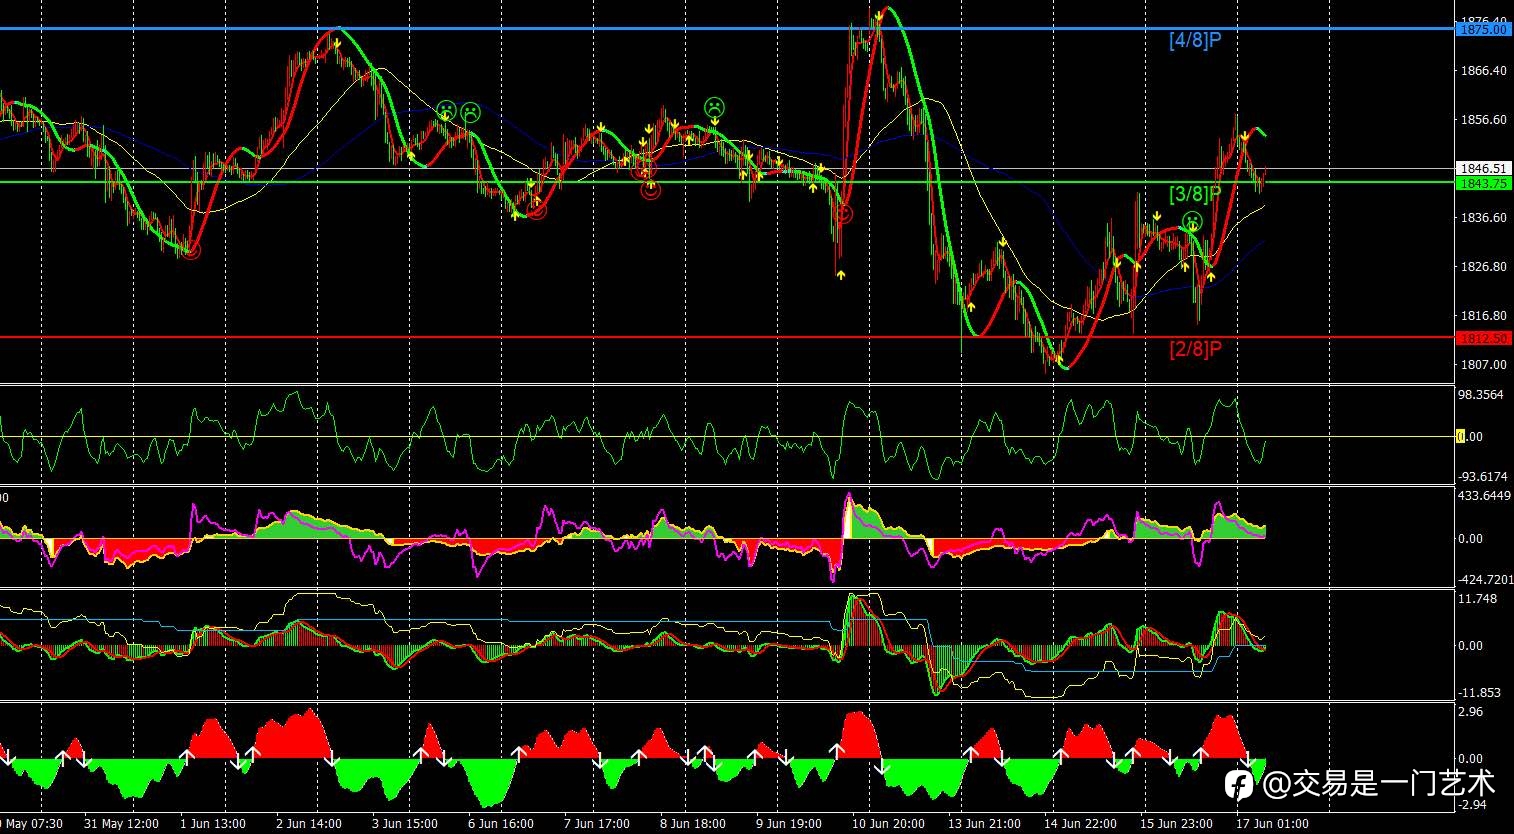The height and width of the screenshot is (834, 1514).
Task: Click the 11.748 indicator scale value
Action: [x=1478, y=599]
